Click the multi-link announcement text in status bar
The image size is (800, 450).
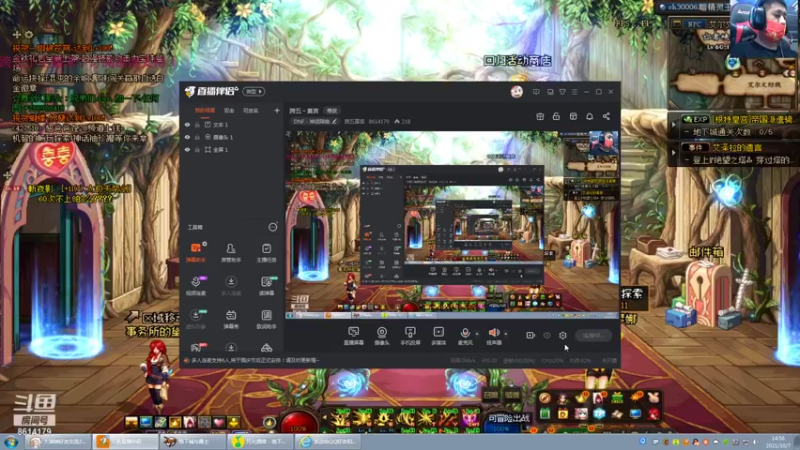[256, 360]
